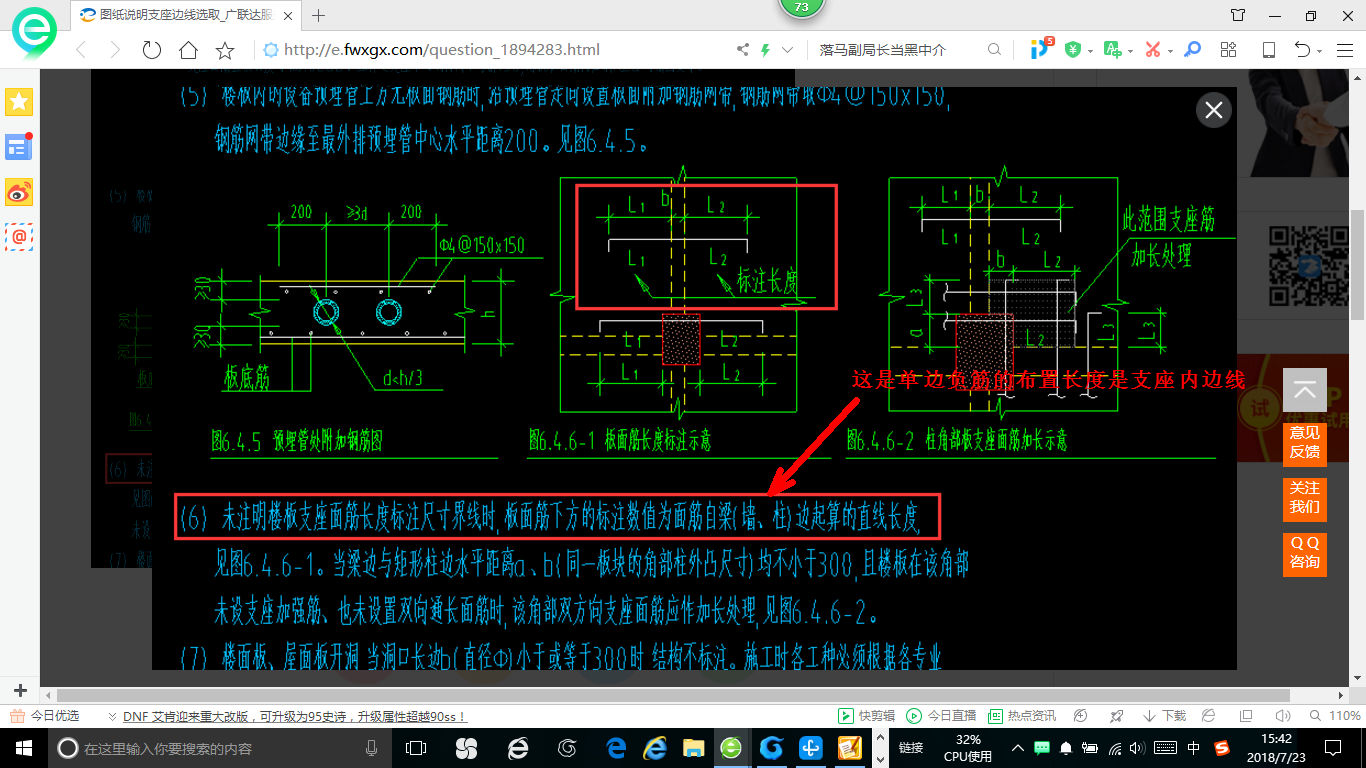Screen dimensions: 1366x768
Task: Click the search magnifier icon
Action: pos(994,50)
